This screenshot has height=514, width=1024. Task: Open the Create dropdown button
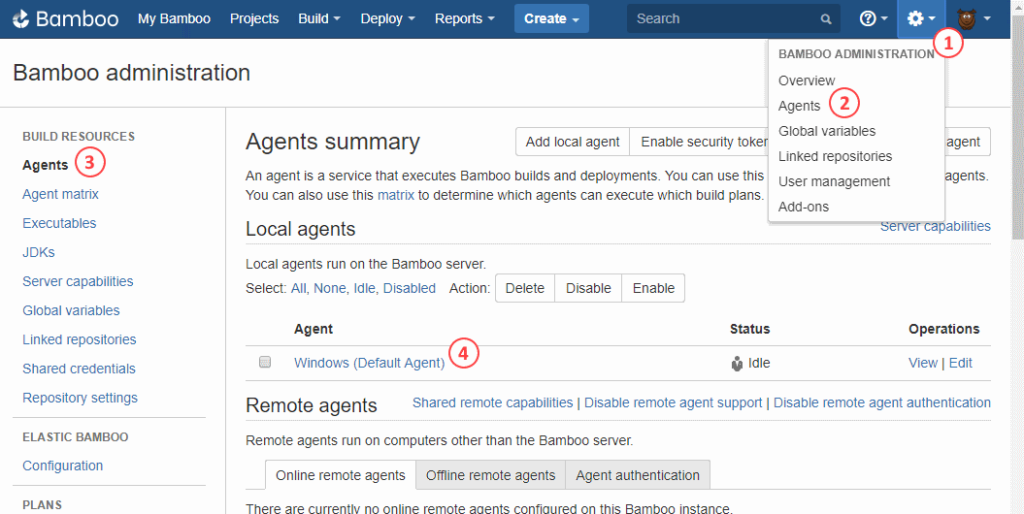(552, 19)
